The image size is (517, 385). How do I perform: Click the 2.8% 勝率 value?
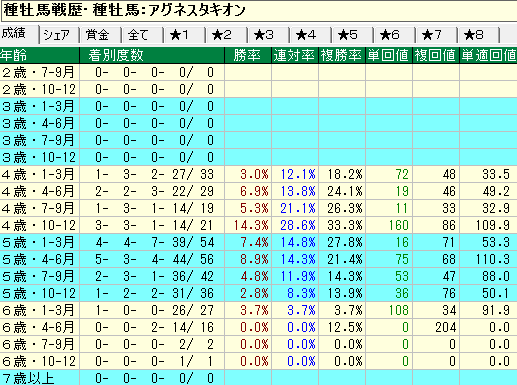pyautogui.click(x=254, y=293)
